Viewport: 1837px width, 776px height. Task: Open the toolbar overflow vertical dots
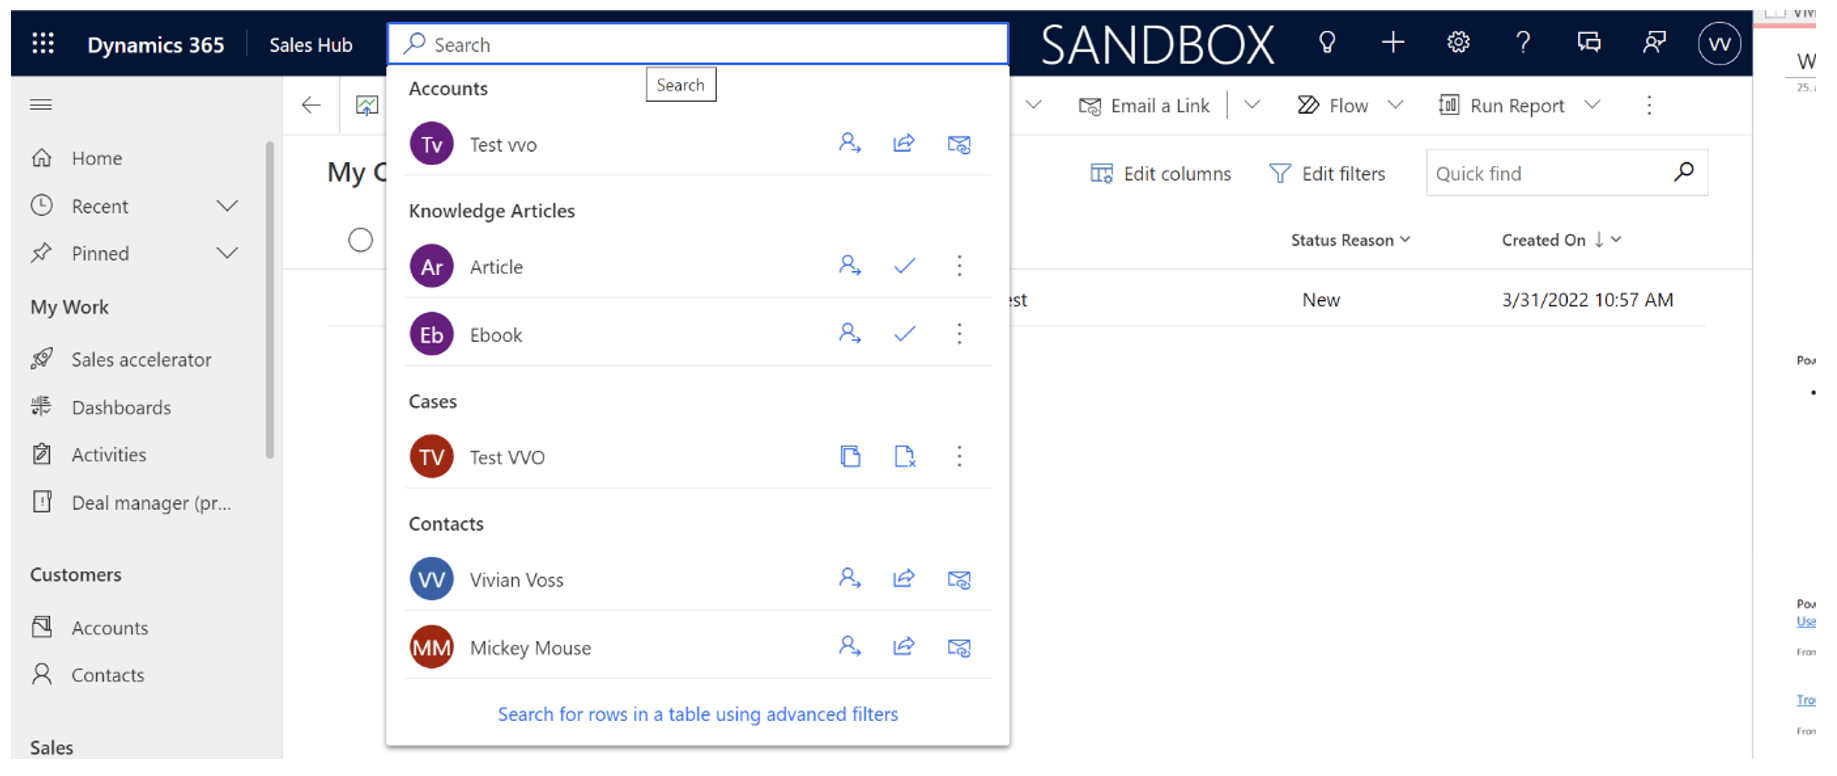[x=1649, y=105]
